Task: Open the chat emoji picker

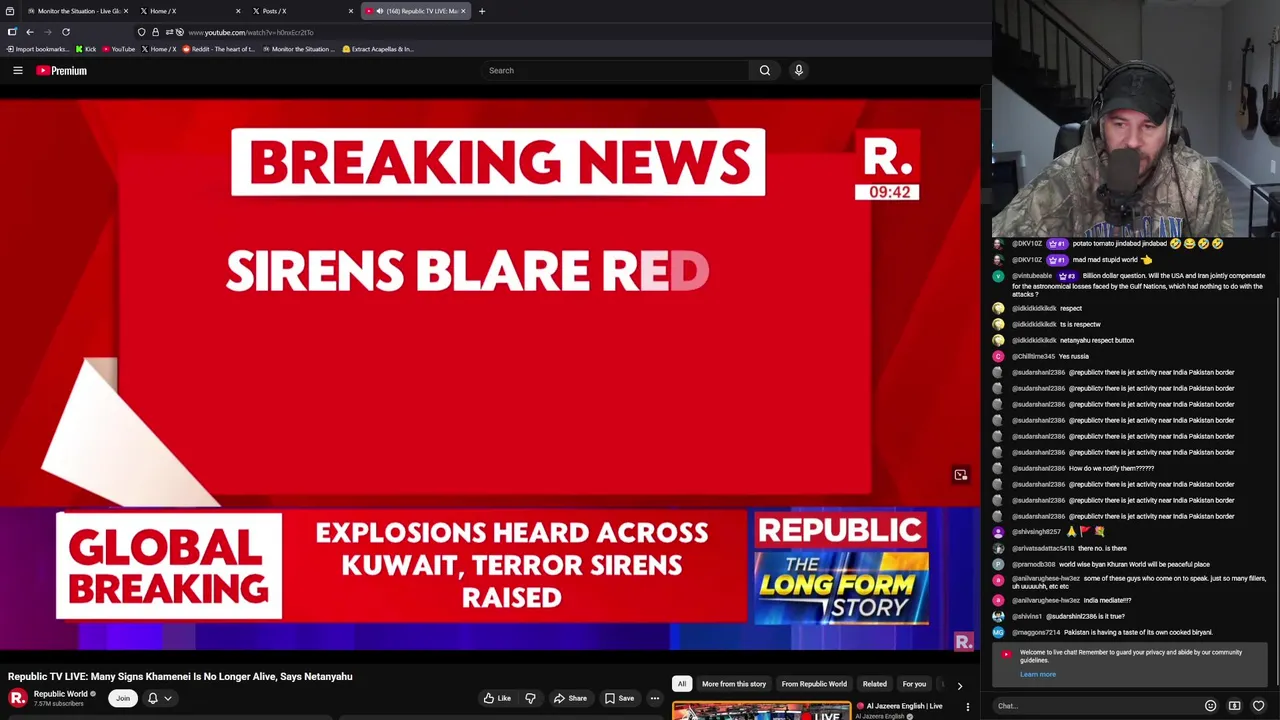Action: click(1210, 706)
